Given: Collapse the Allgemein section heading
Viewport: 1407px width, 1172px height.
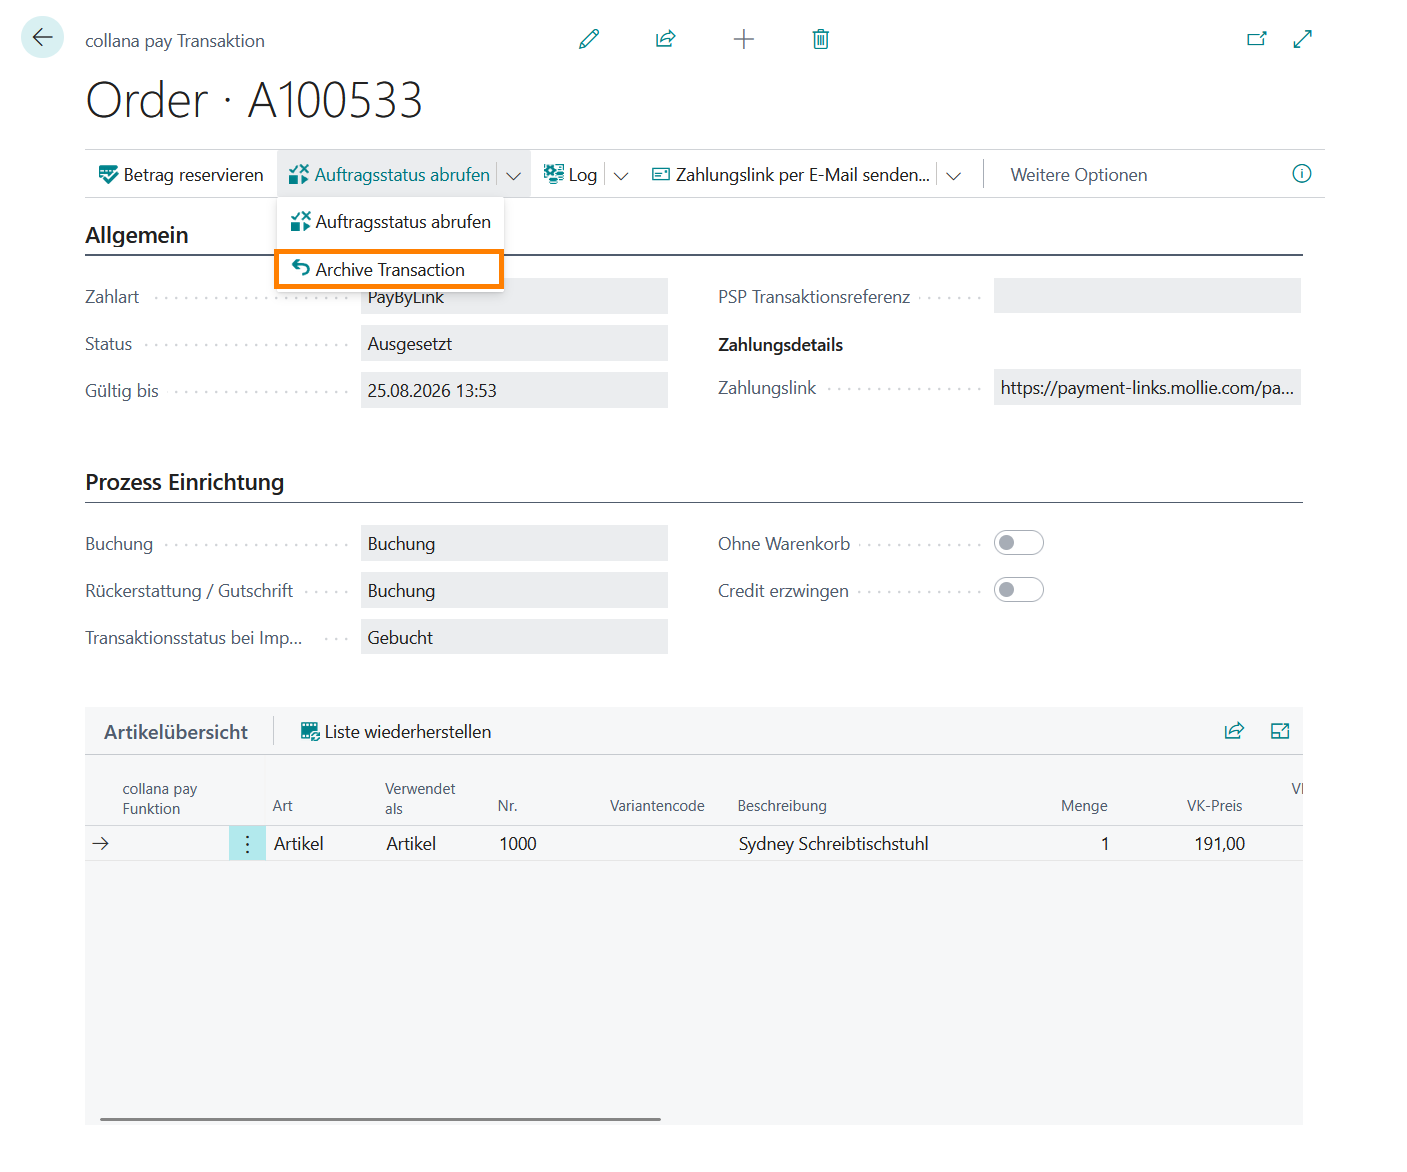Looking at the screenshot, I should [137, 235].
